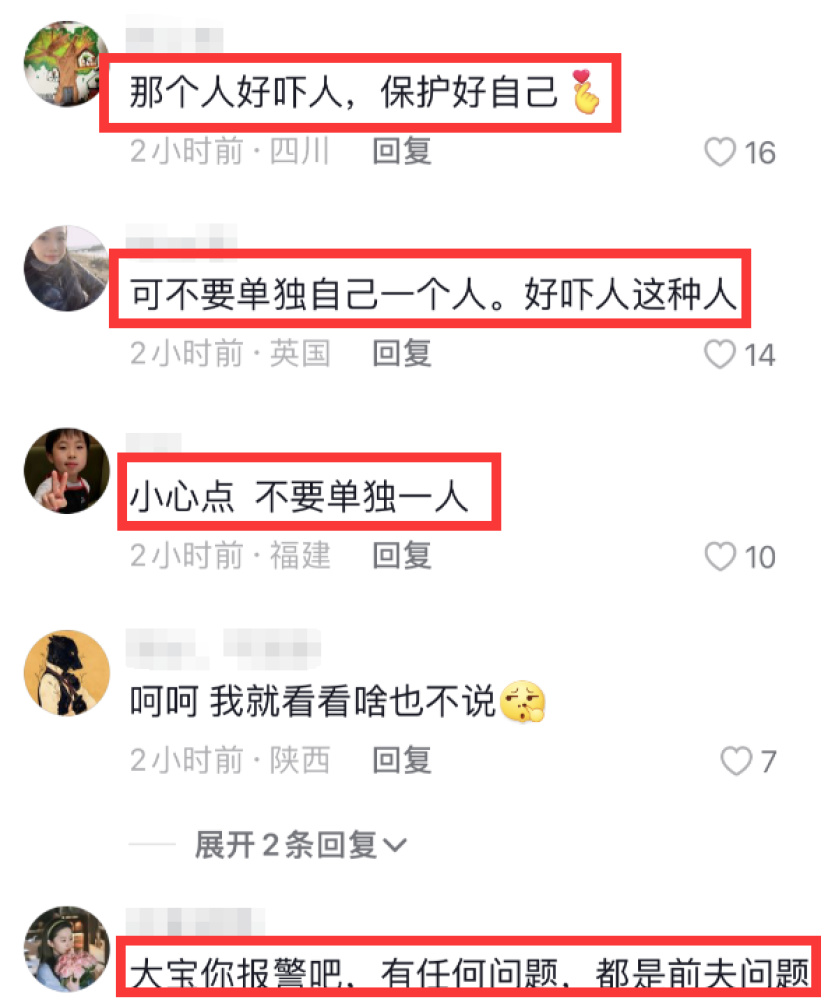Reply to the Fujian comment

point(402,556)
